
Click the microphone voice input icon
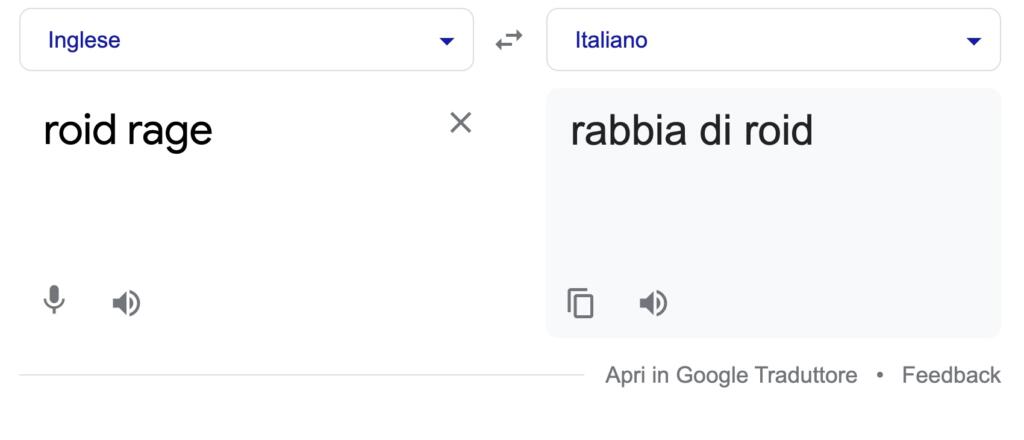(55, 300)
